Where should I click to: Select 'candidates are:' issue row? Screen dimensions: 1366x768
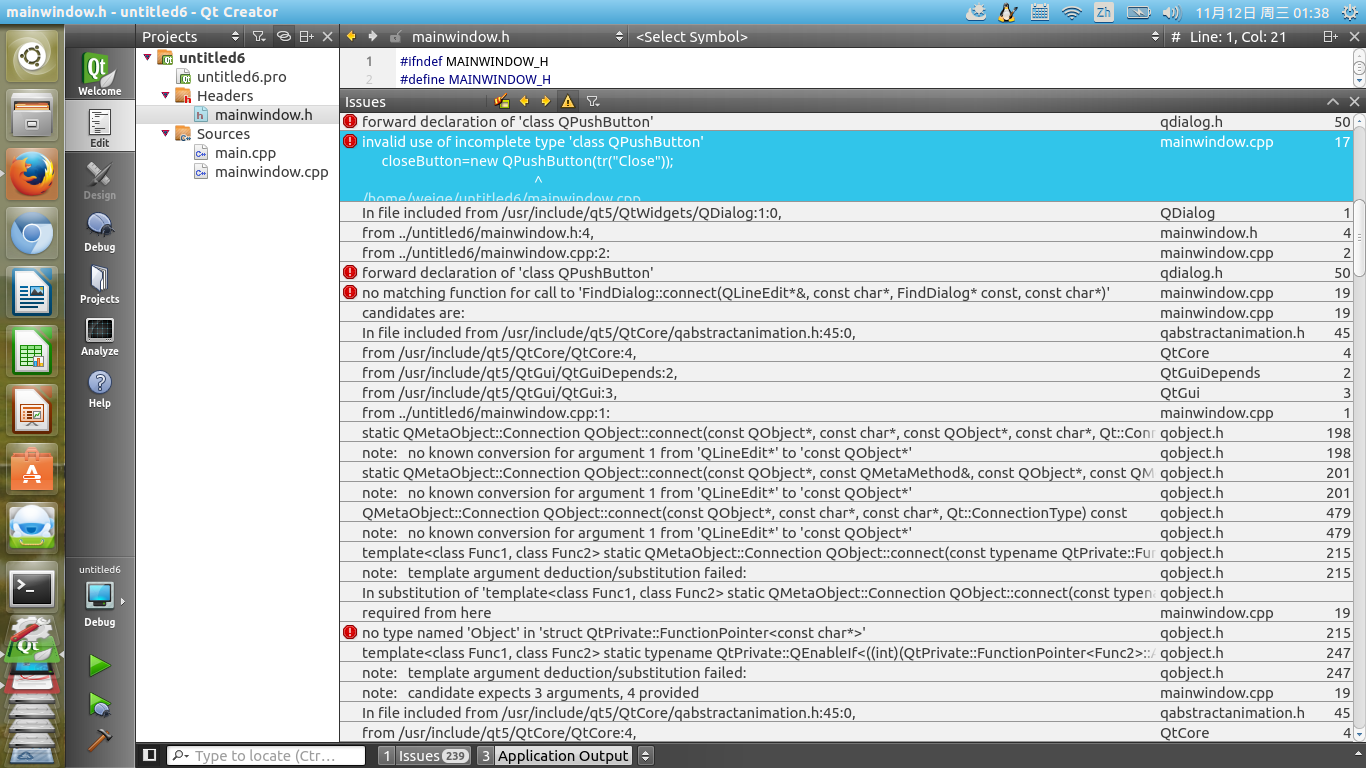(847, 313)
